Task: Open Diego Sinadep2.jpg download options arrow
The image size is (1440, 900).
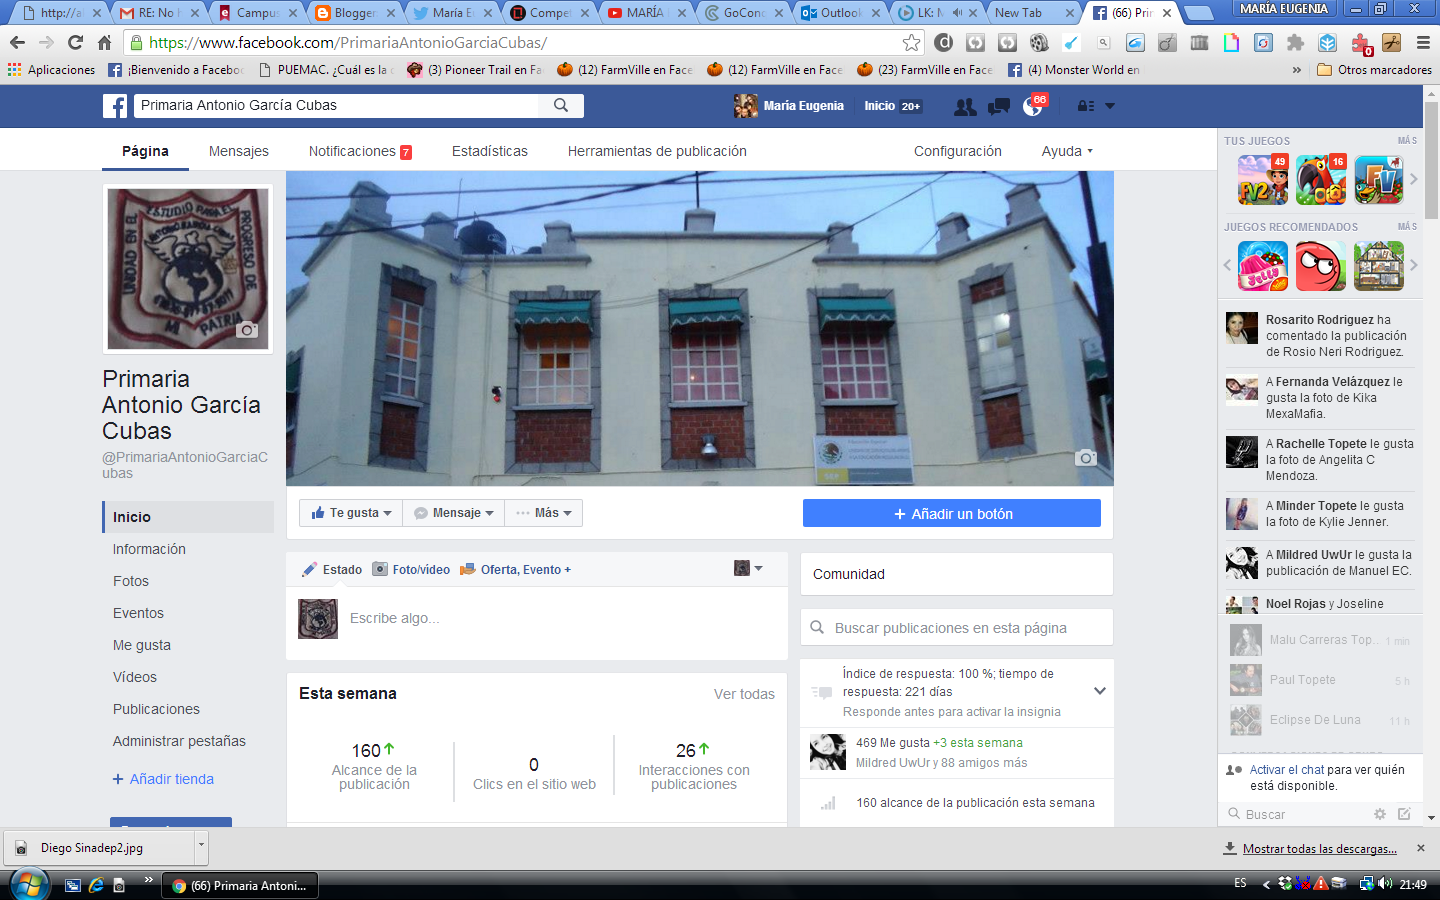Action: pyautogui.click(x=201, y=846)
